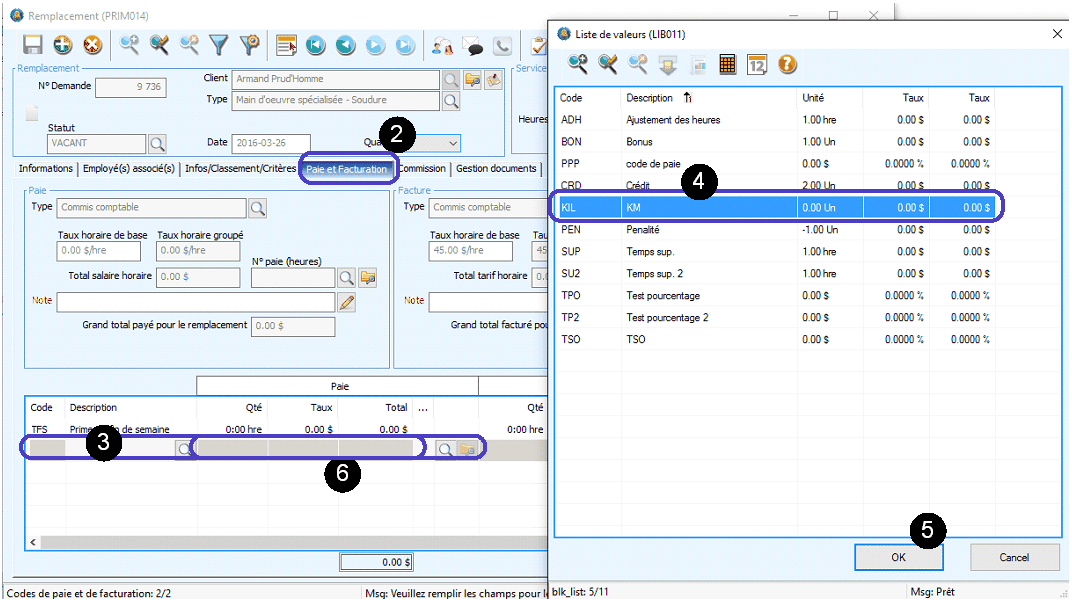The width and height of the screenshot is (1072, 600).
Task: Open the lookup beside the Statut field
Action: 157,144
